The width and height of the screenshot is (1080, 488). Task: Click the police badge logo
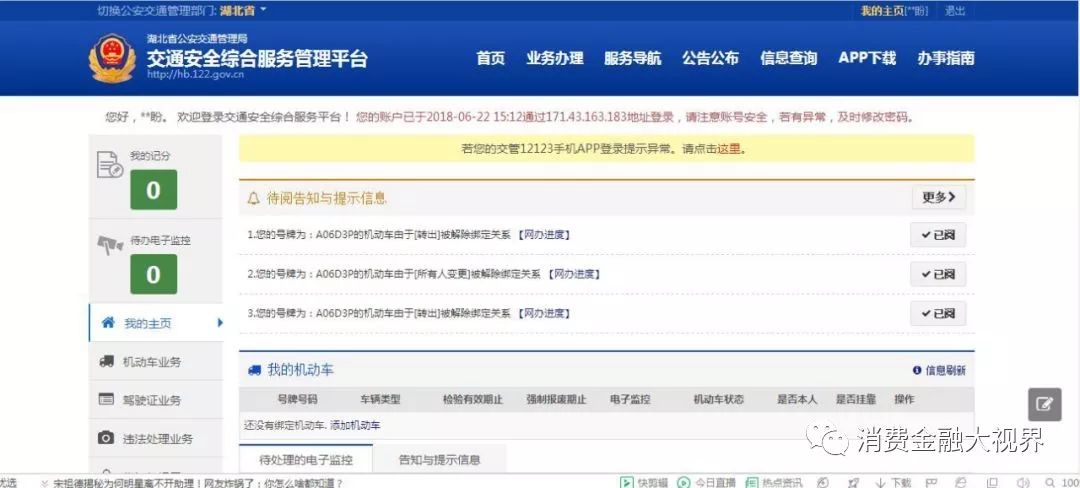[x=112, y=59]
